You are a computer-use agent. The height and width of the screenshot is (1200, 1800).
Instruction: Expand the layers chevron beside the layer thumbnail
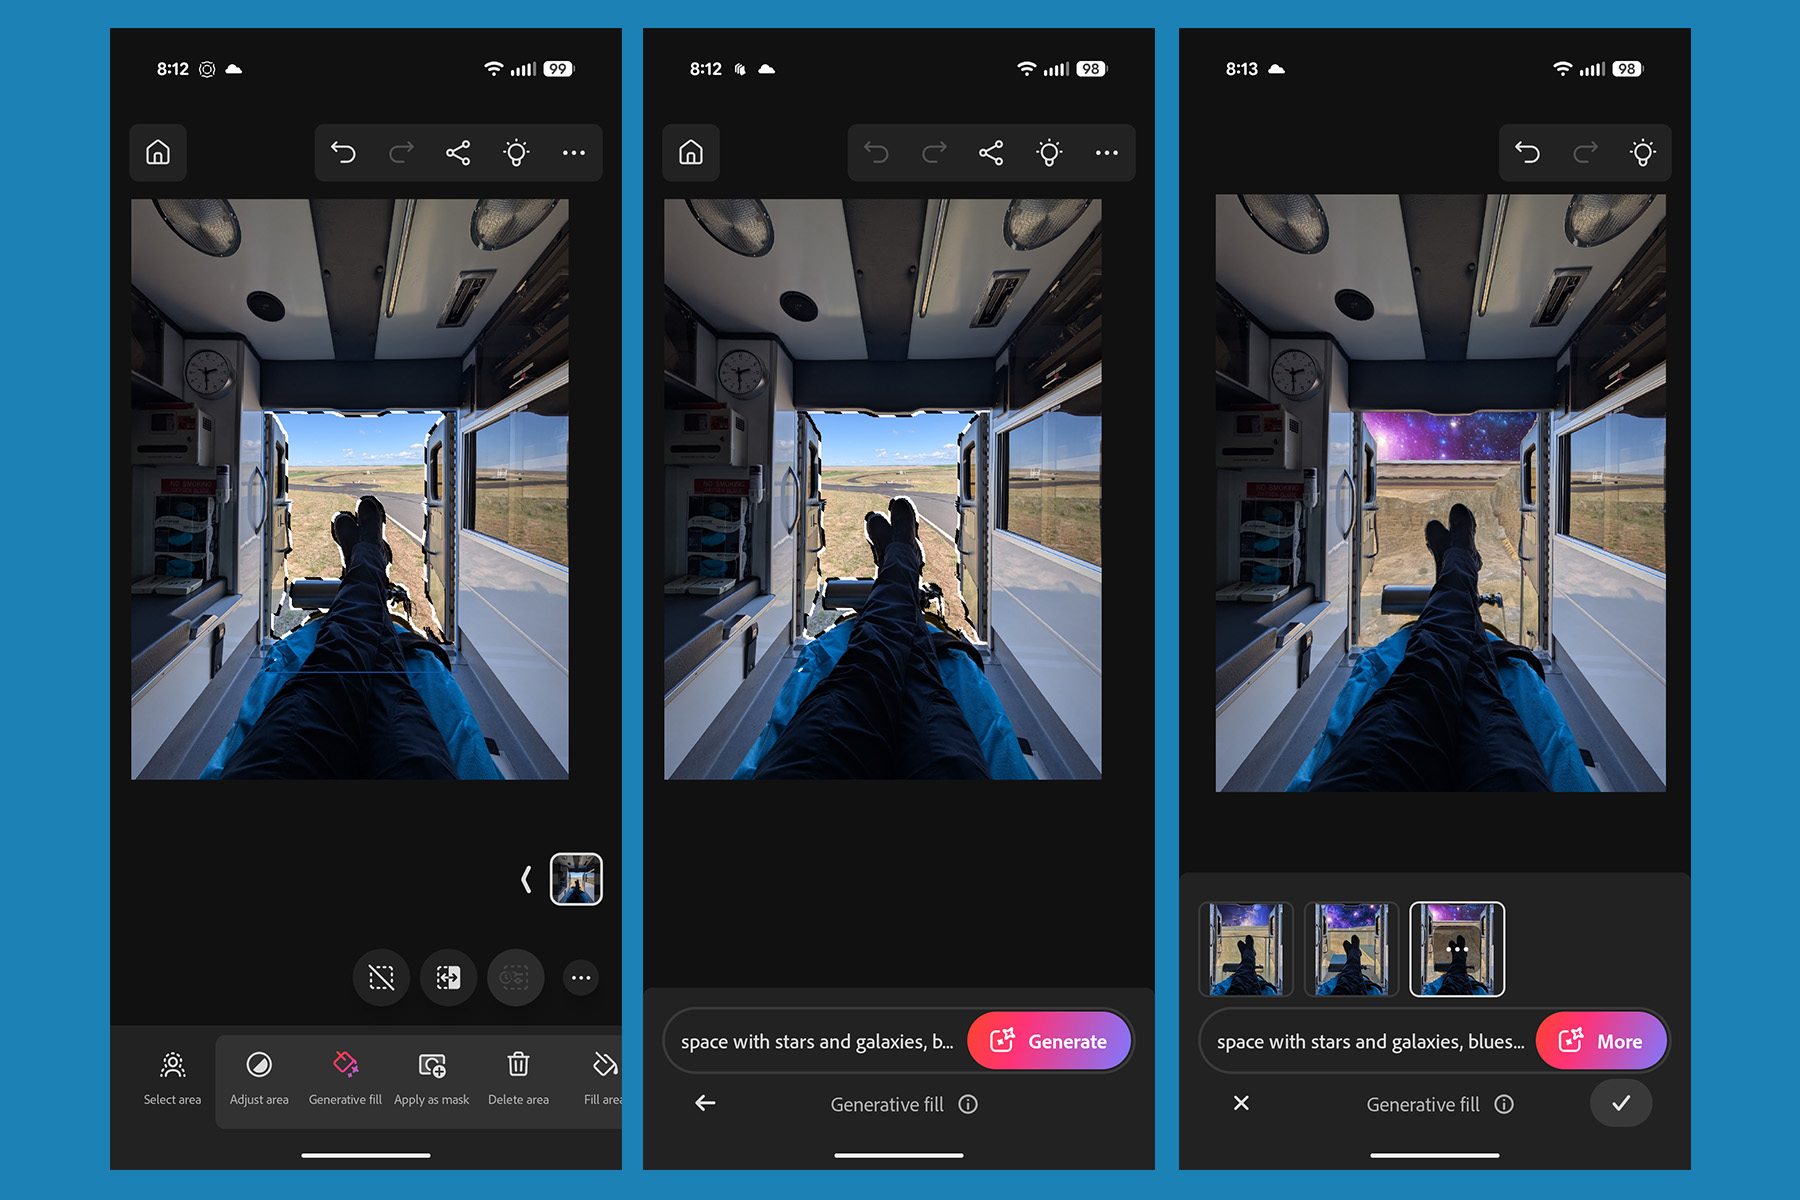coord(526,879)
